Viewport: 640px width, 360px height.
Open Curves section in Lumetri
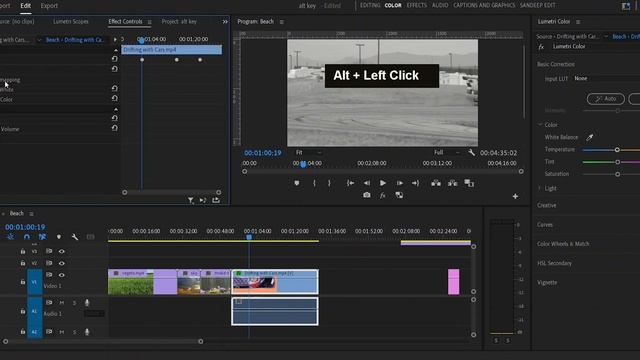tap(545, 225)
